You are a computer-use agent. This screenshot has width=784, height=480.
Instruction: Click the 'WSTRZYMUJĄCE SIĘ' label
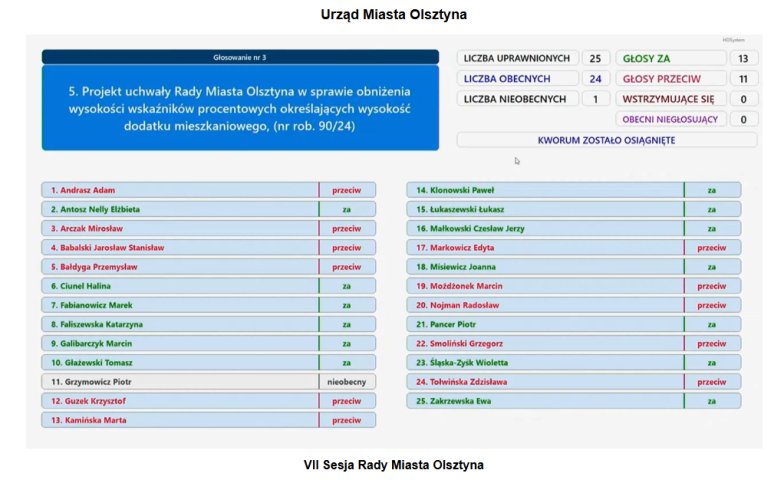(x=670, y=99)
